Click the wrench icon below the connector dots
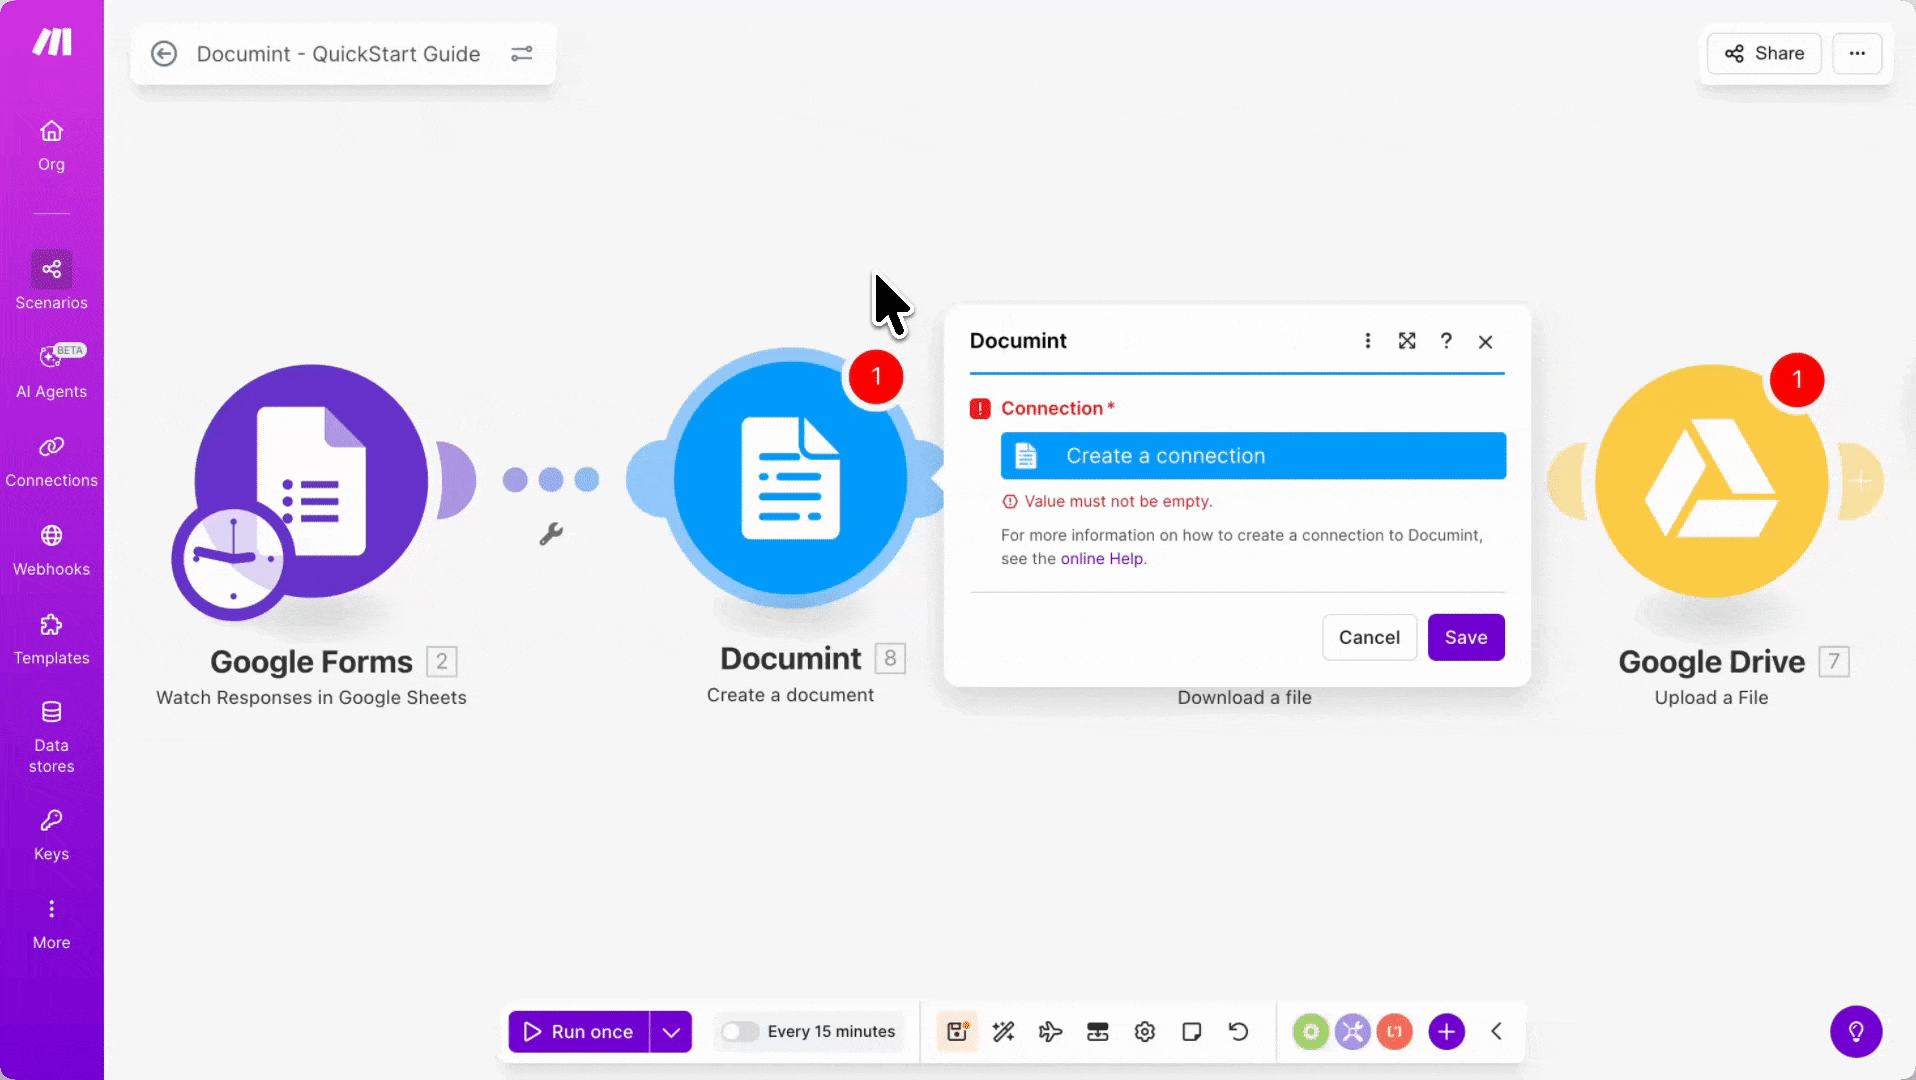Viewport: 1916px width, 1080px height. (x=551, y=534)
